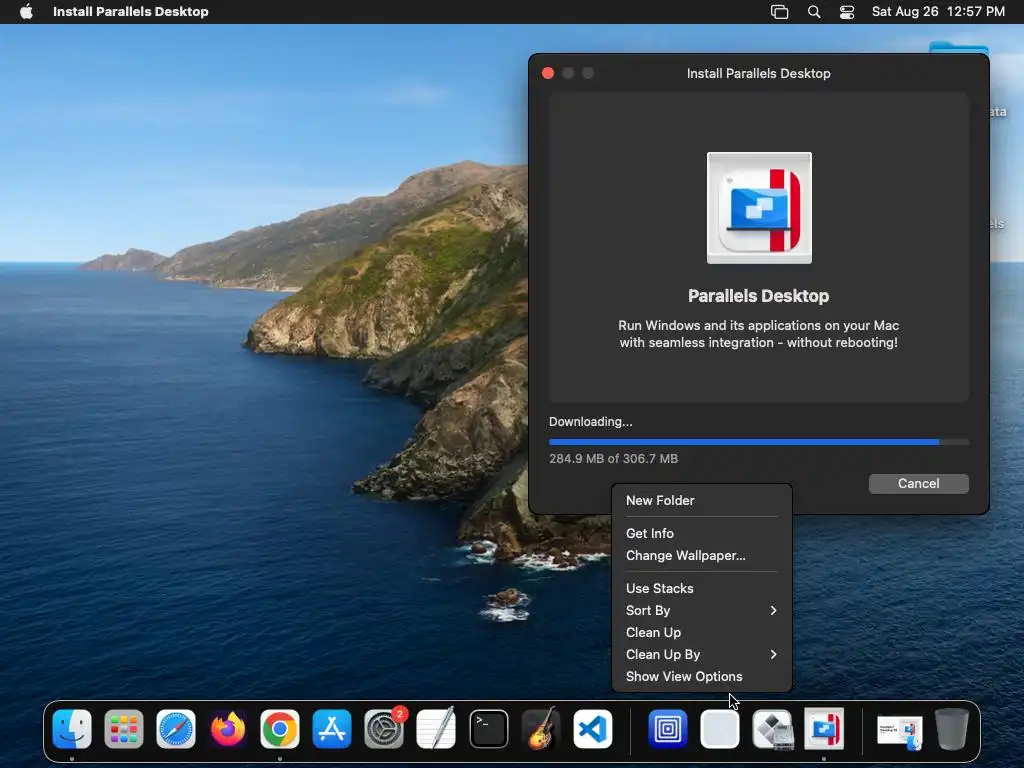This screenshot has height=768, width=1024.
Task: Choose New Folder from the context menu
Action: 702,500
